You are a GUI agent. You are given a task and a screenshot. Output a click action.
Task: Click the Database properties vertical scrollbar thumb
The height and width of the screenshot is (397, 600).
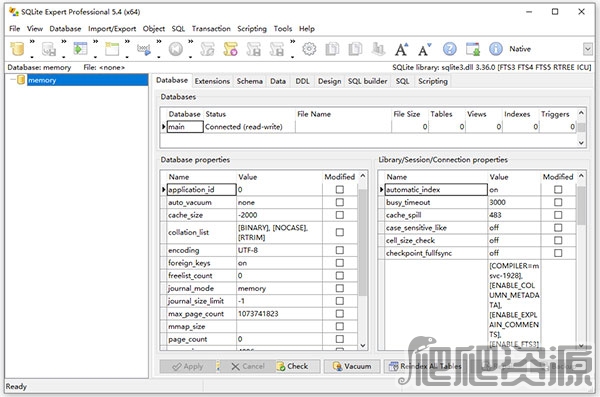pyautogui.click(x=363, y=241)
